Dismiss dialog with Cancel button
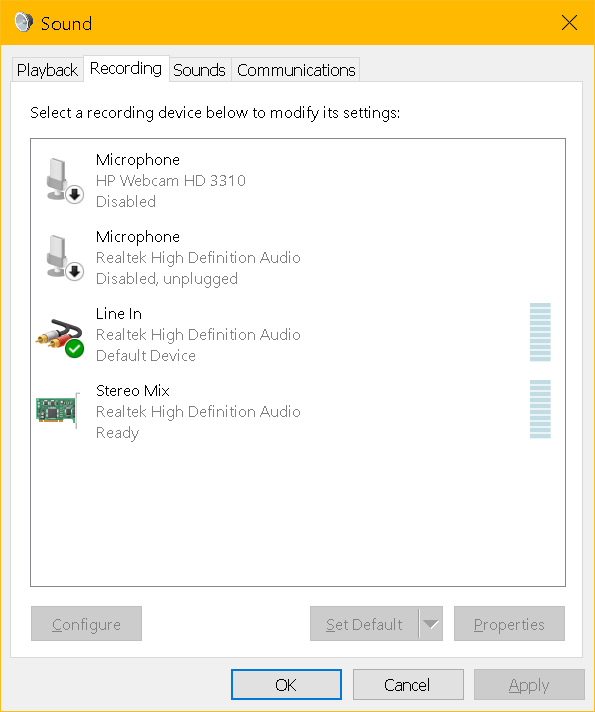The height and width of the screenshot is (712, 595). point(408,684)
